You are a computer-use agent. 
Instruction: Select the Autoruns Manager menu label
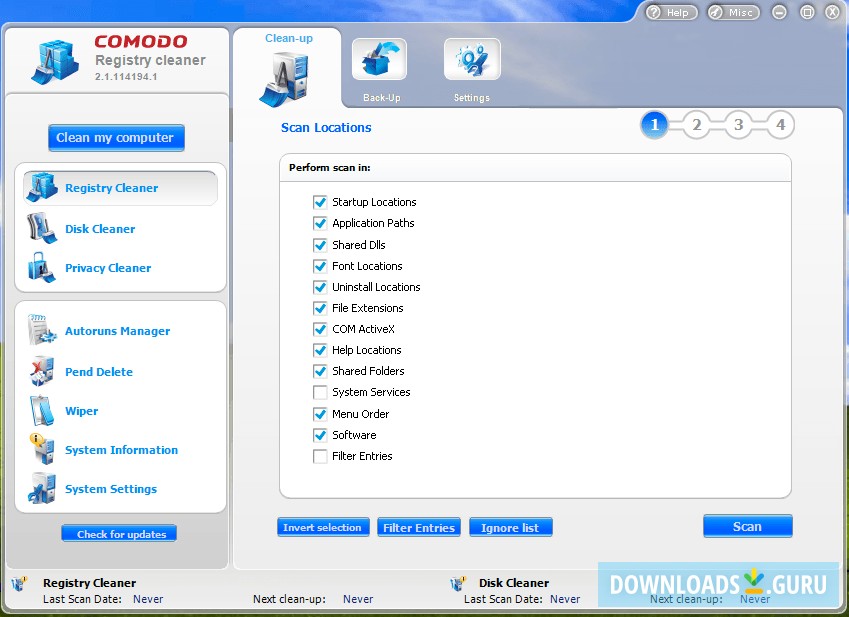[x=117, y=331]
